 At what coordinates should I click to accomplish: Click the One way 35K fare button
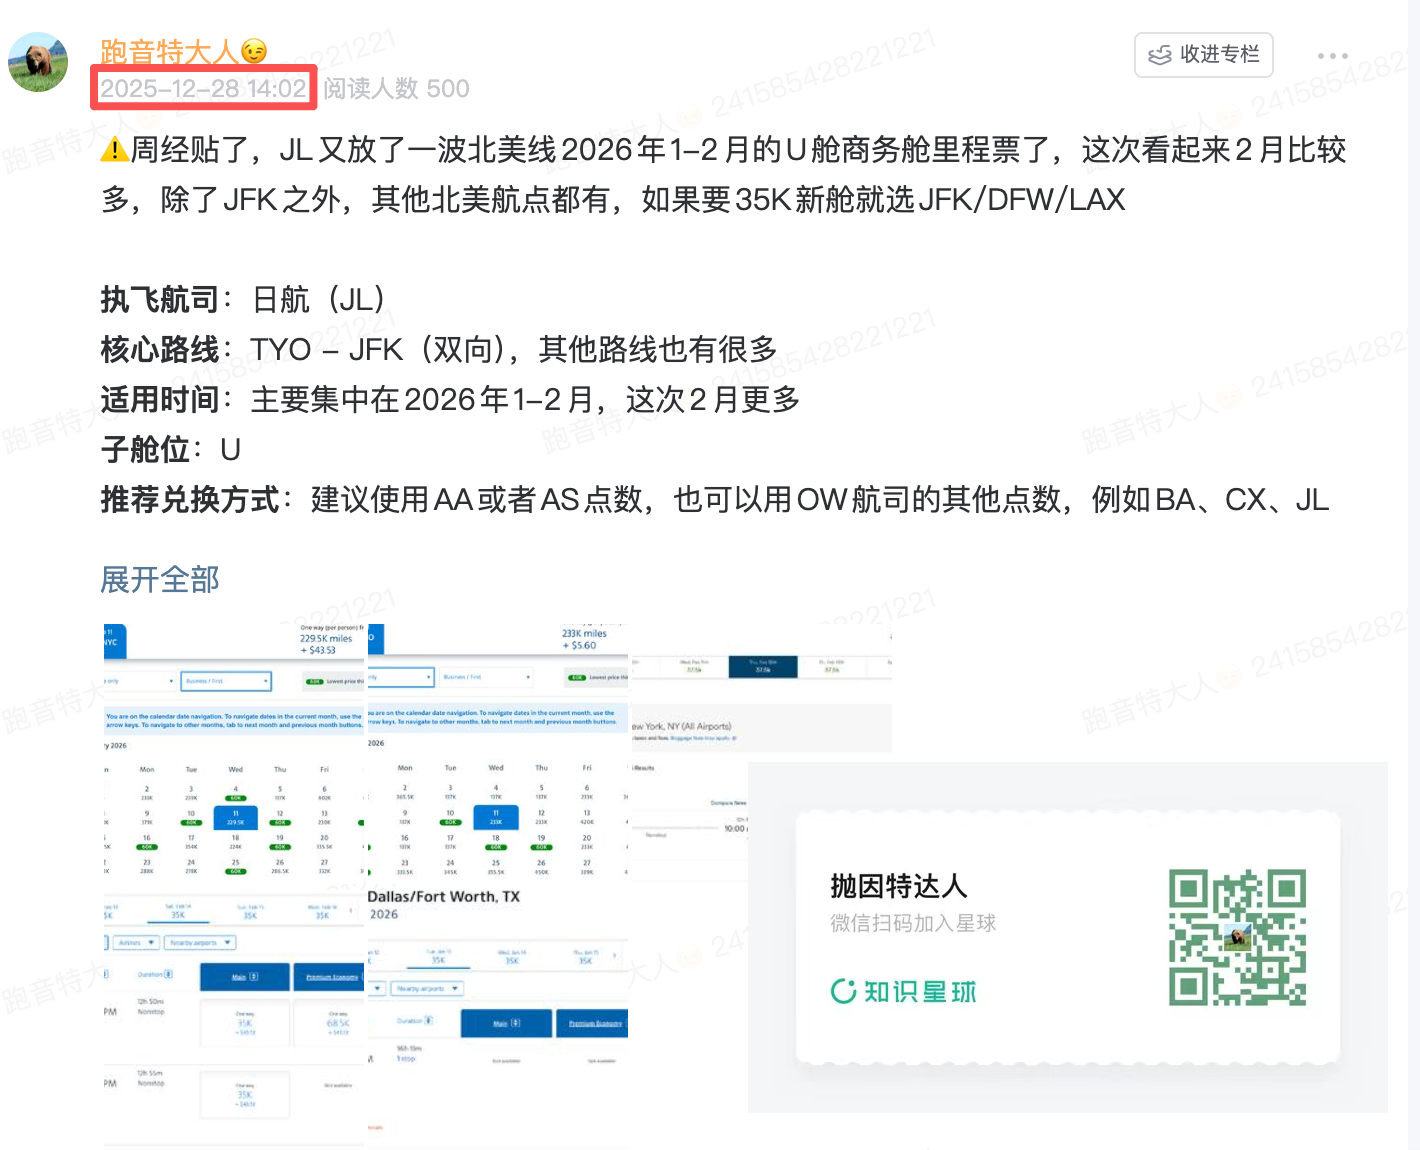point(244,1022)
